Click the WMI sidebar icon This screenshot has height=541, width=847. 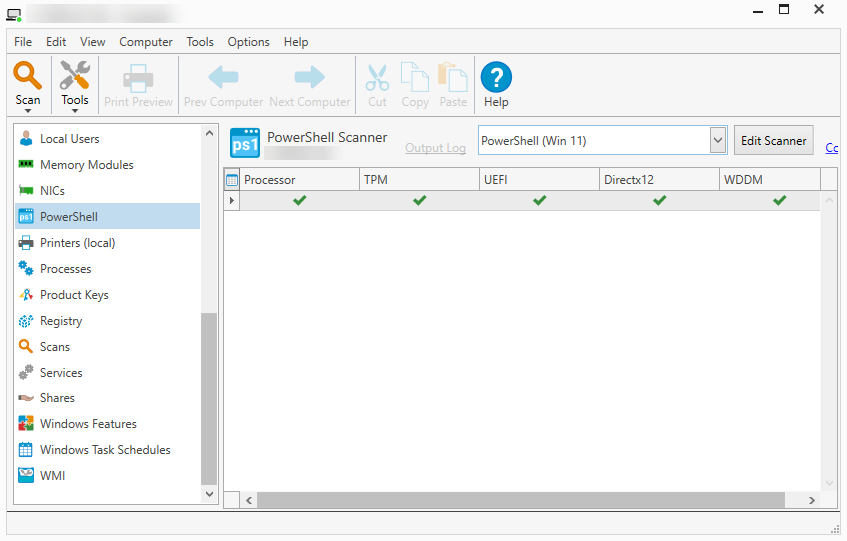26,475
